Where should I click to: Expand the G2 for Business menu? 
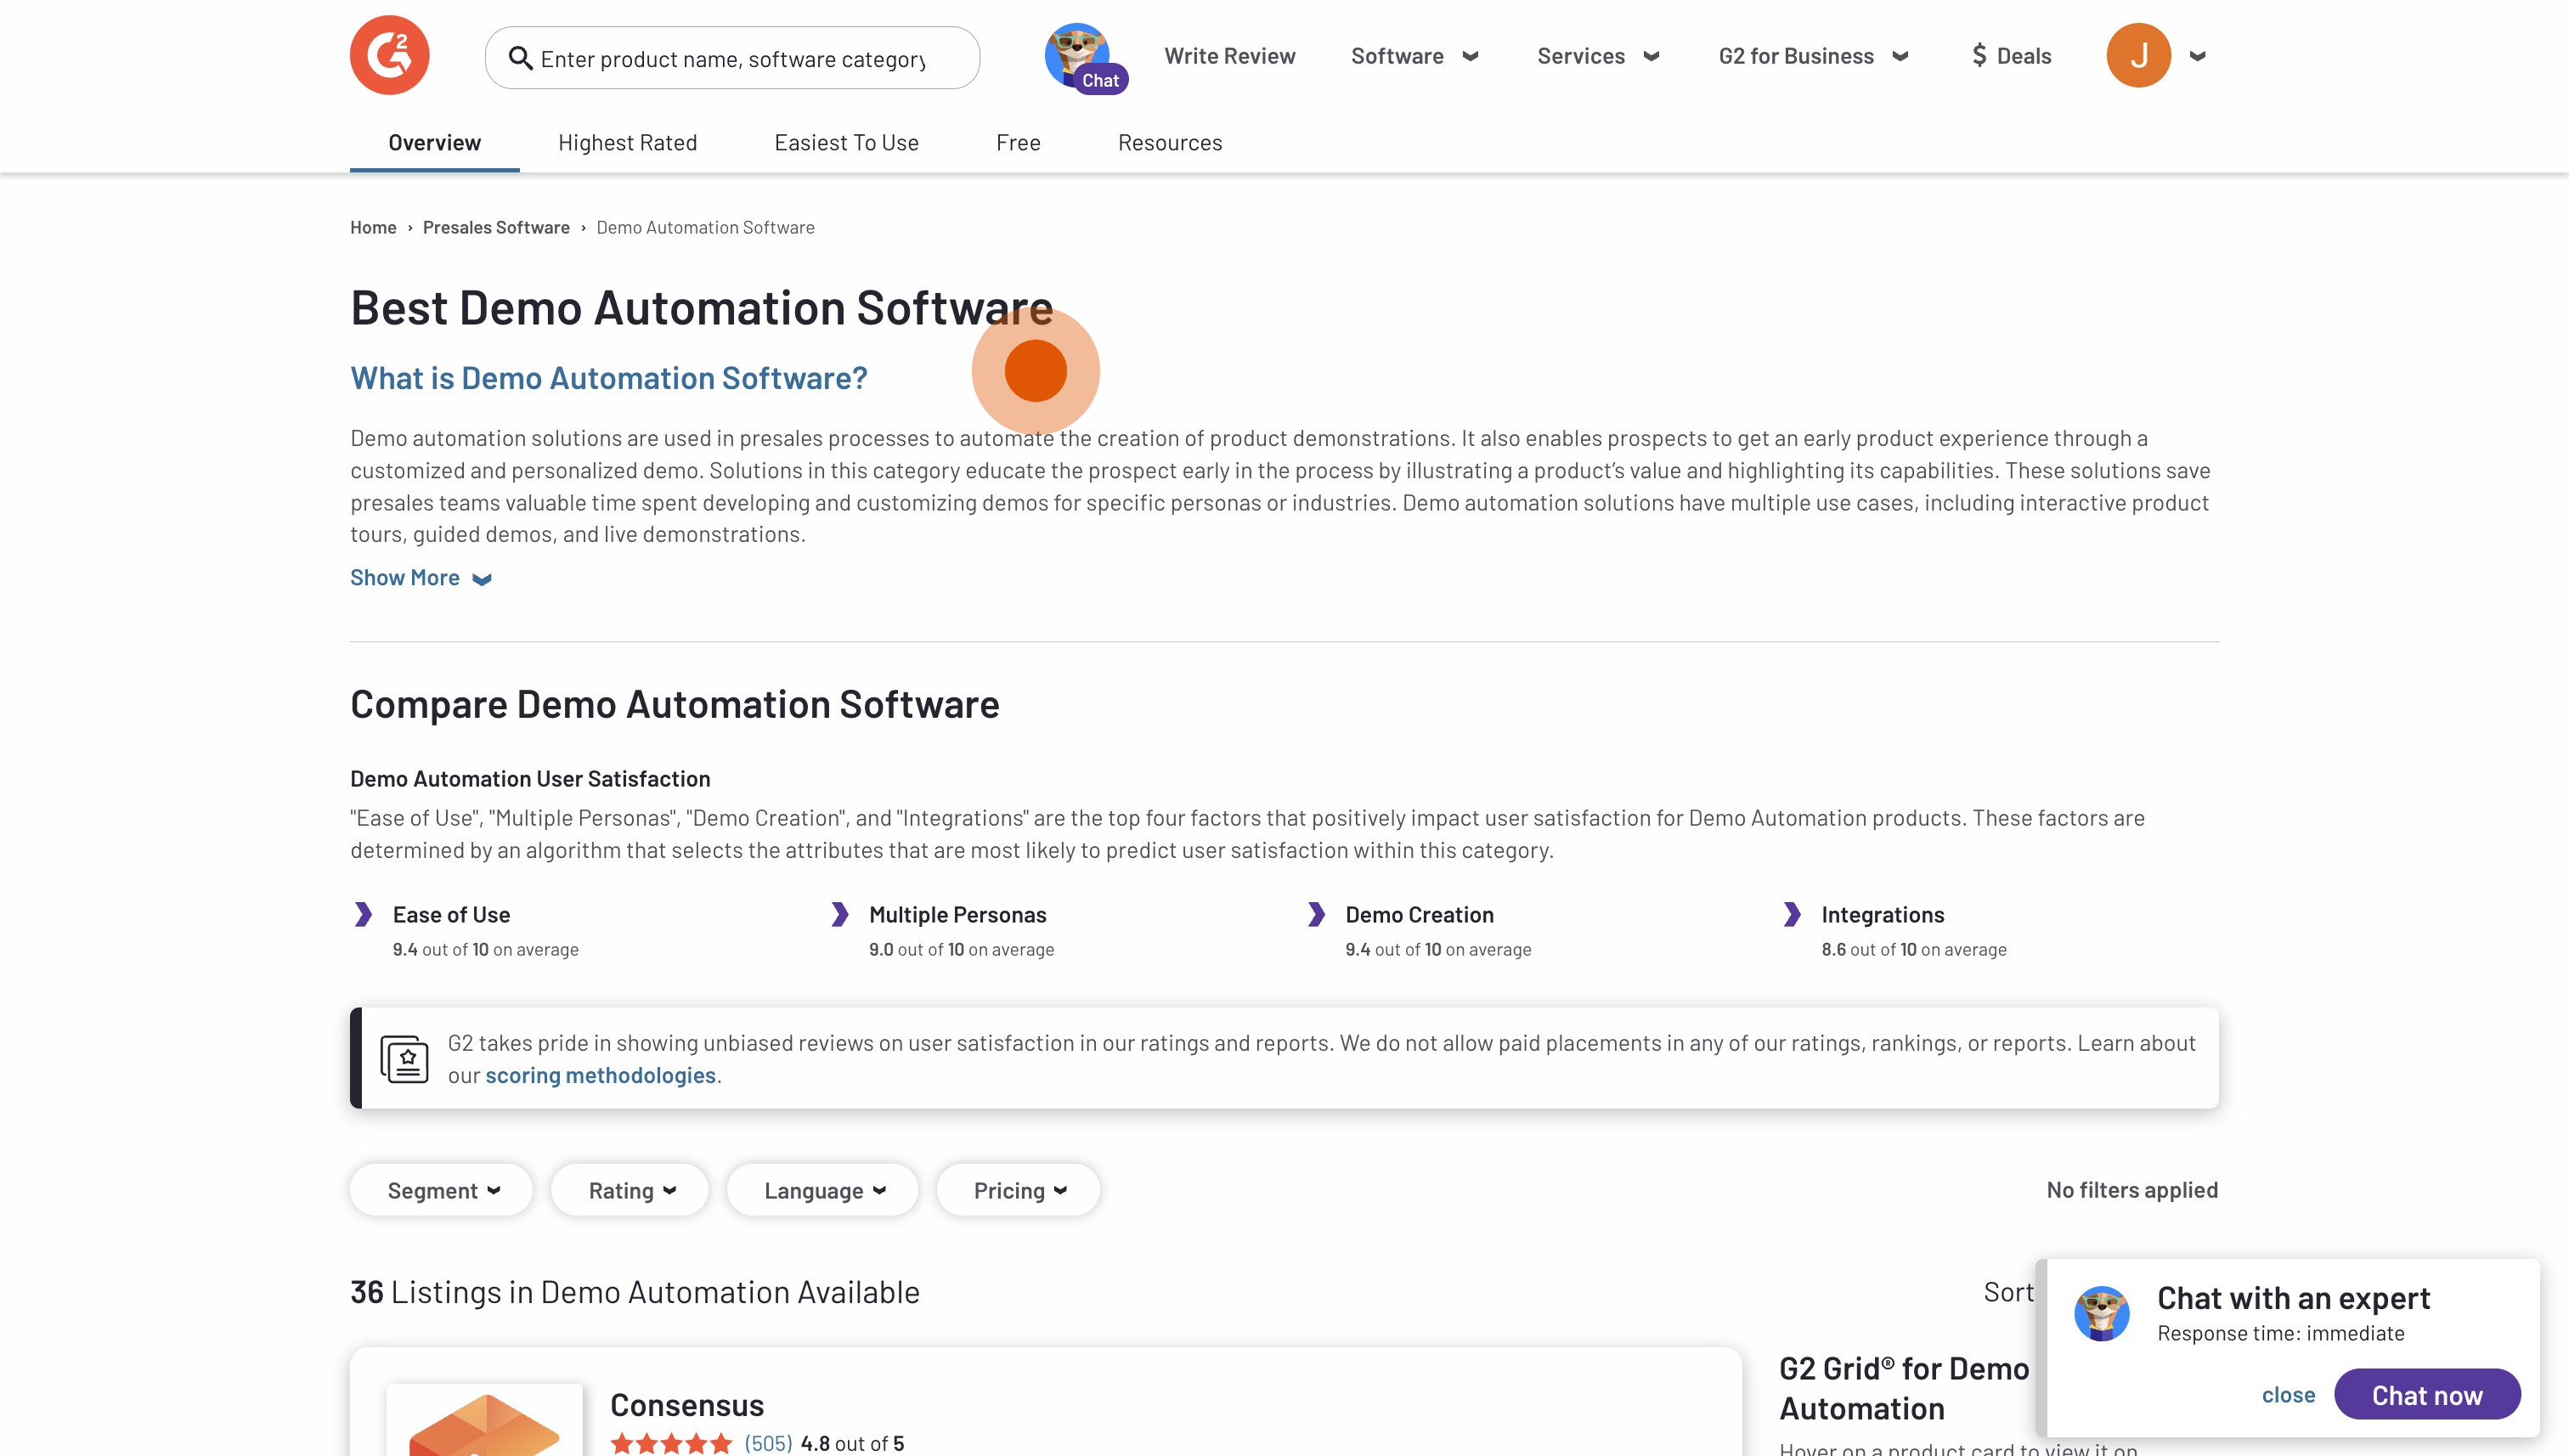1814,56
